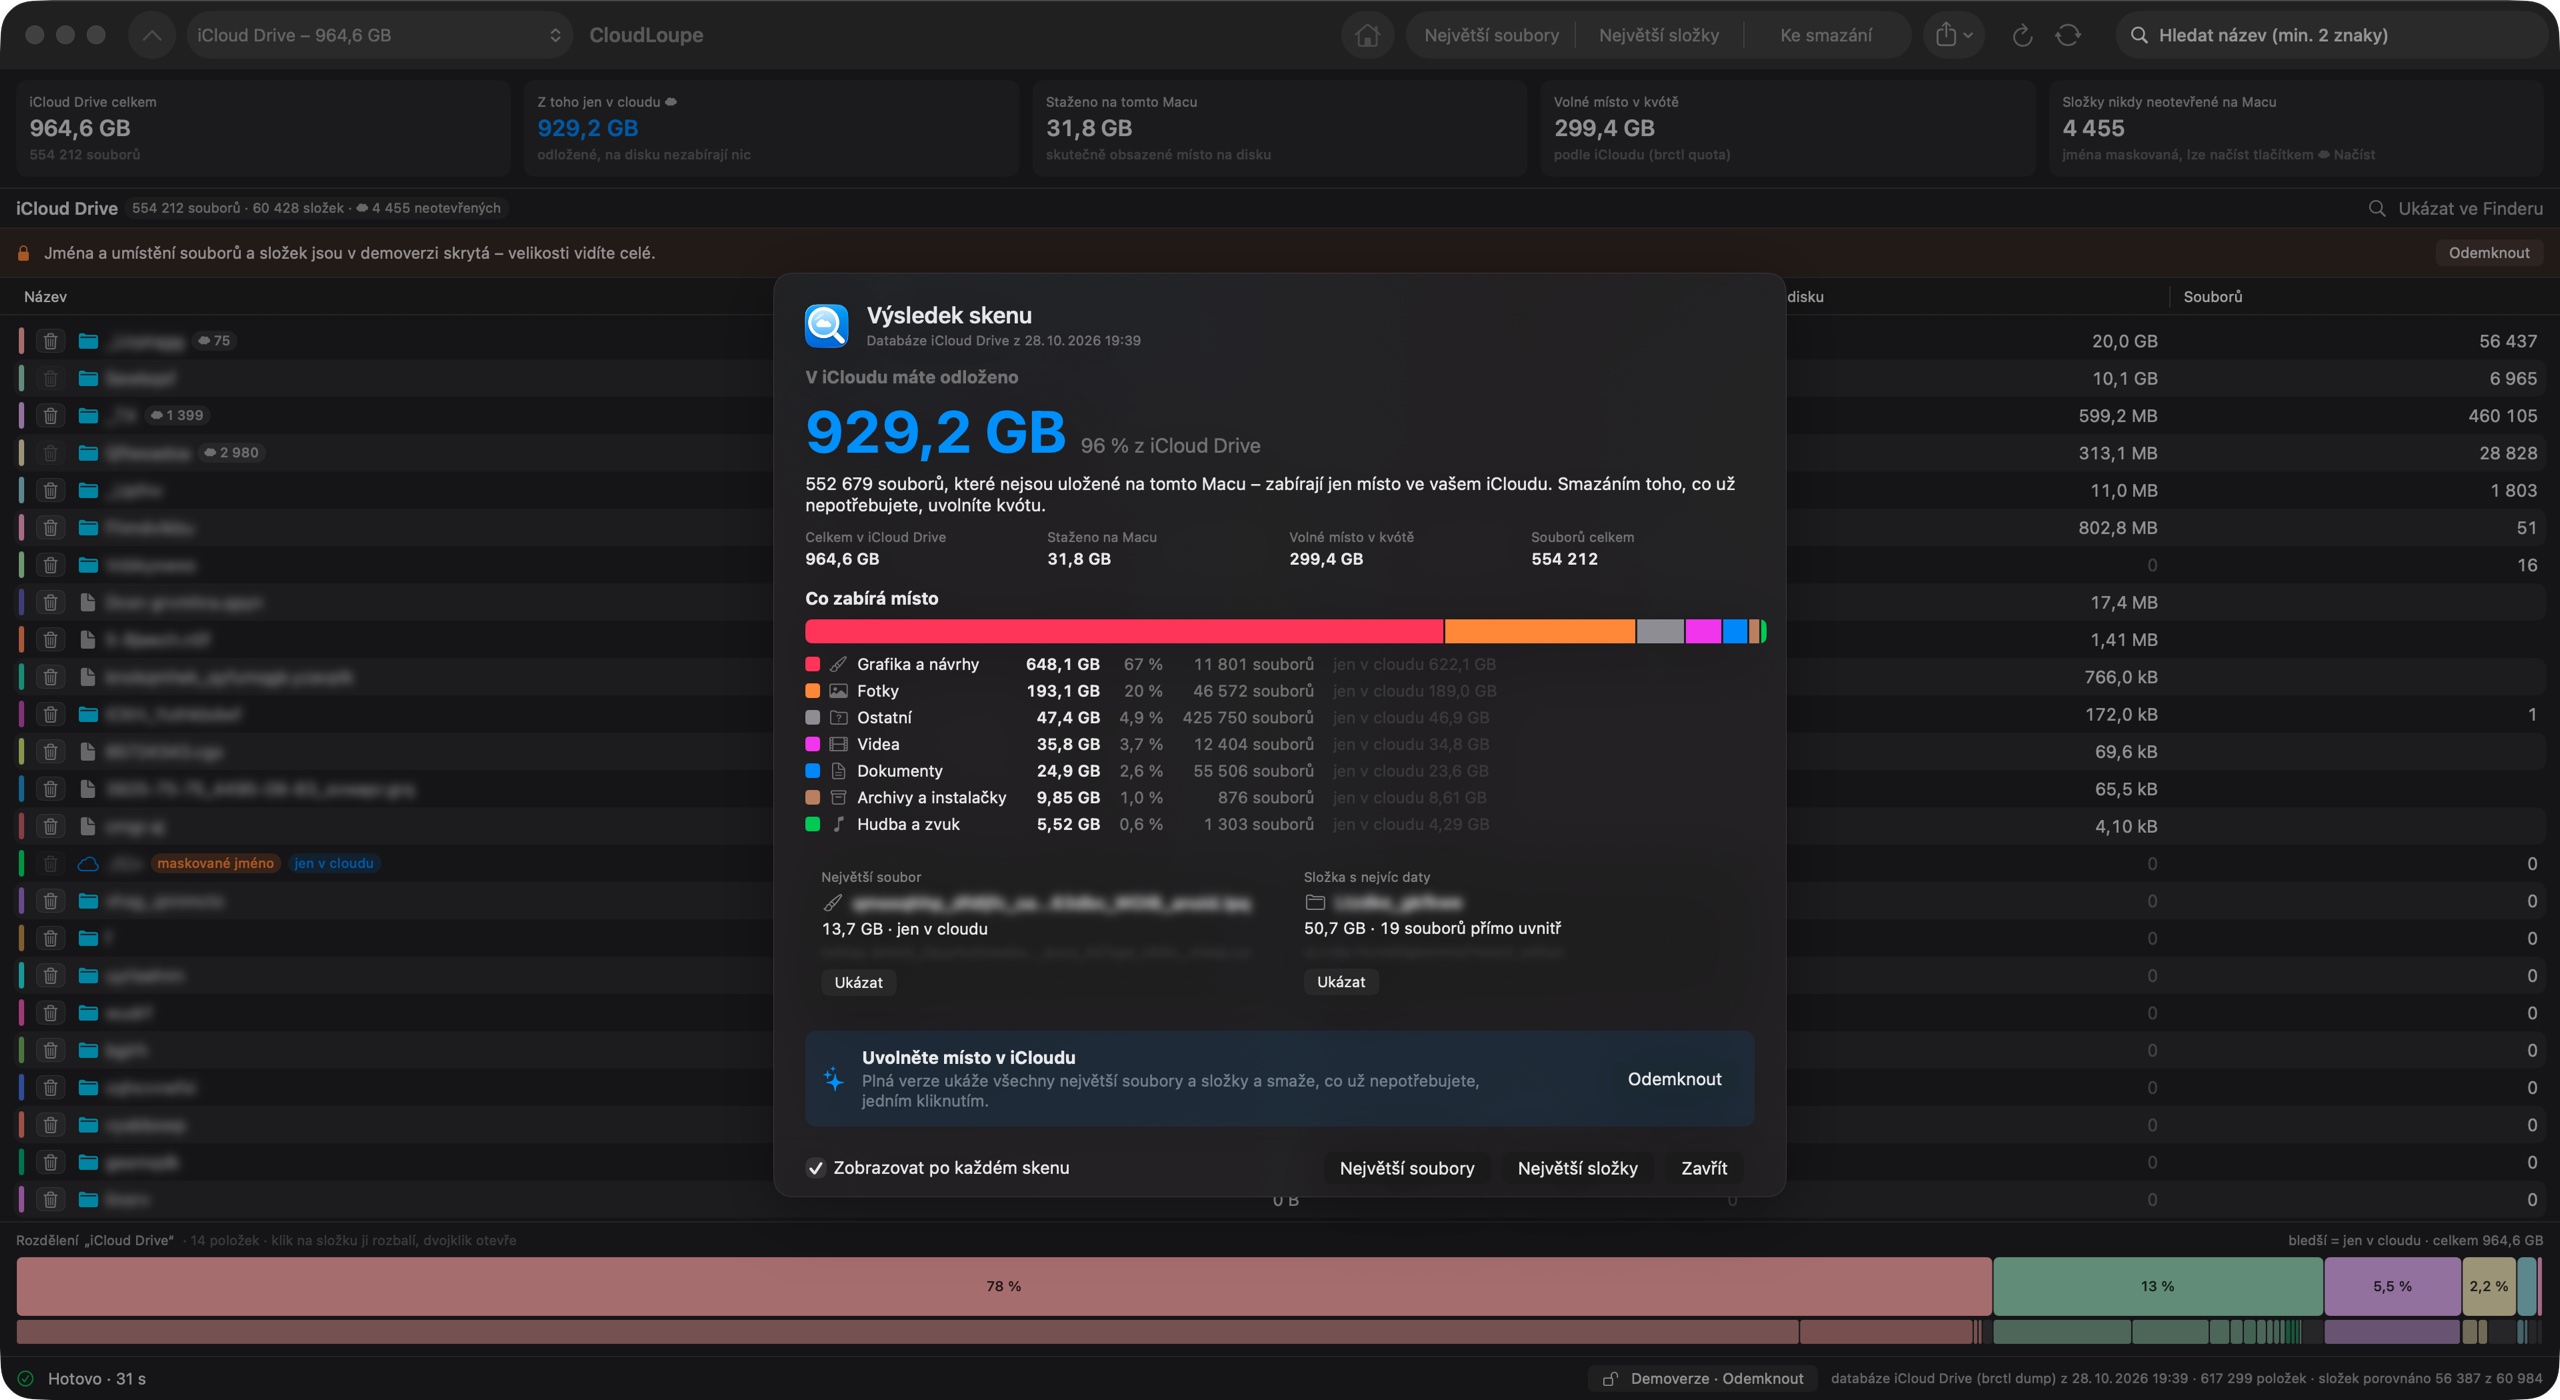
Task: Click the document icon on the 17,4 MB row
Action: click(88, 602)
